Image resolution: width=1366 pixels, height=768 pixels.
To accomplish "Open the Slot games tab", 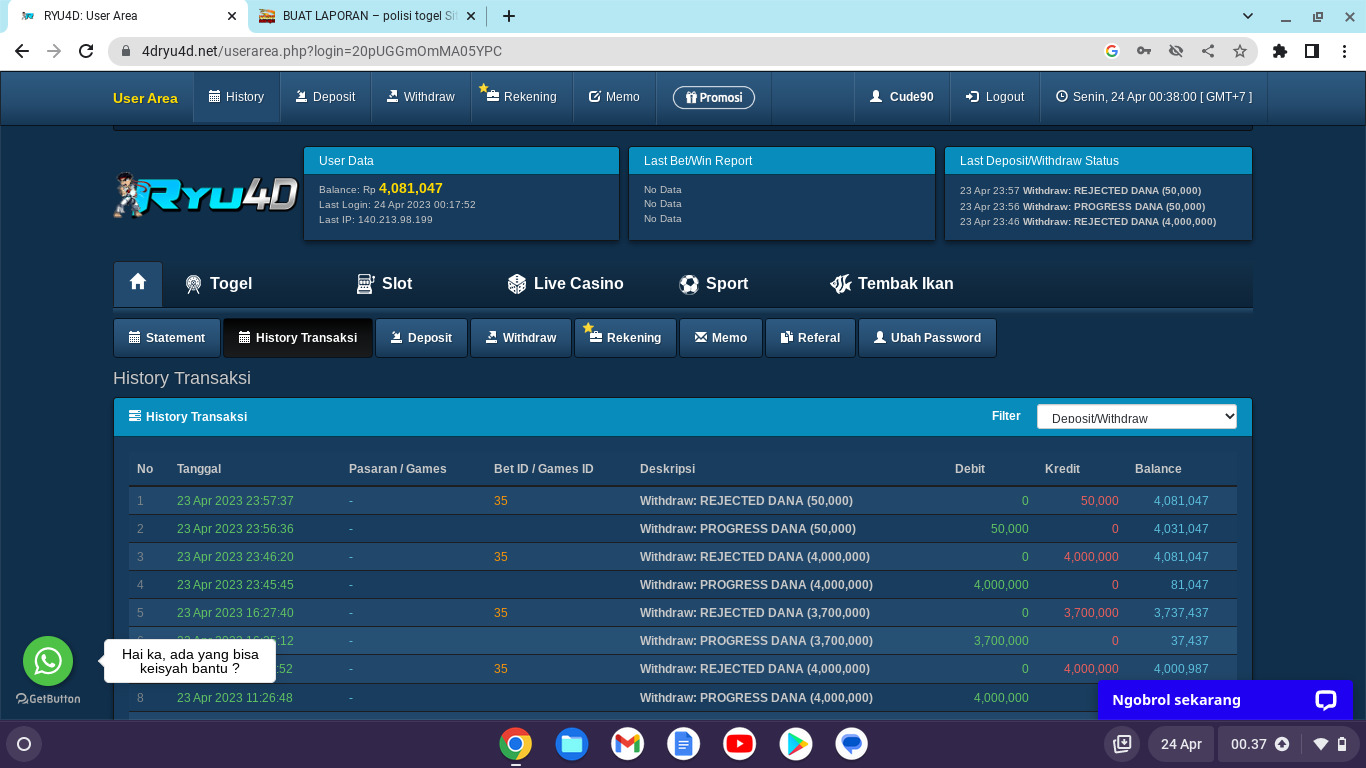I will [x=385, y=284].
